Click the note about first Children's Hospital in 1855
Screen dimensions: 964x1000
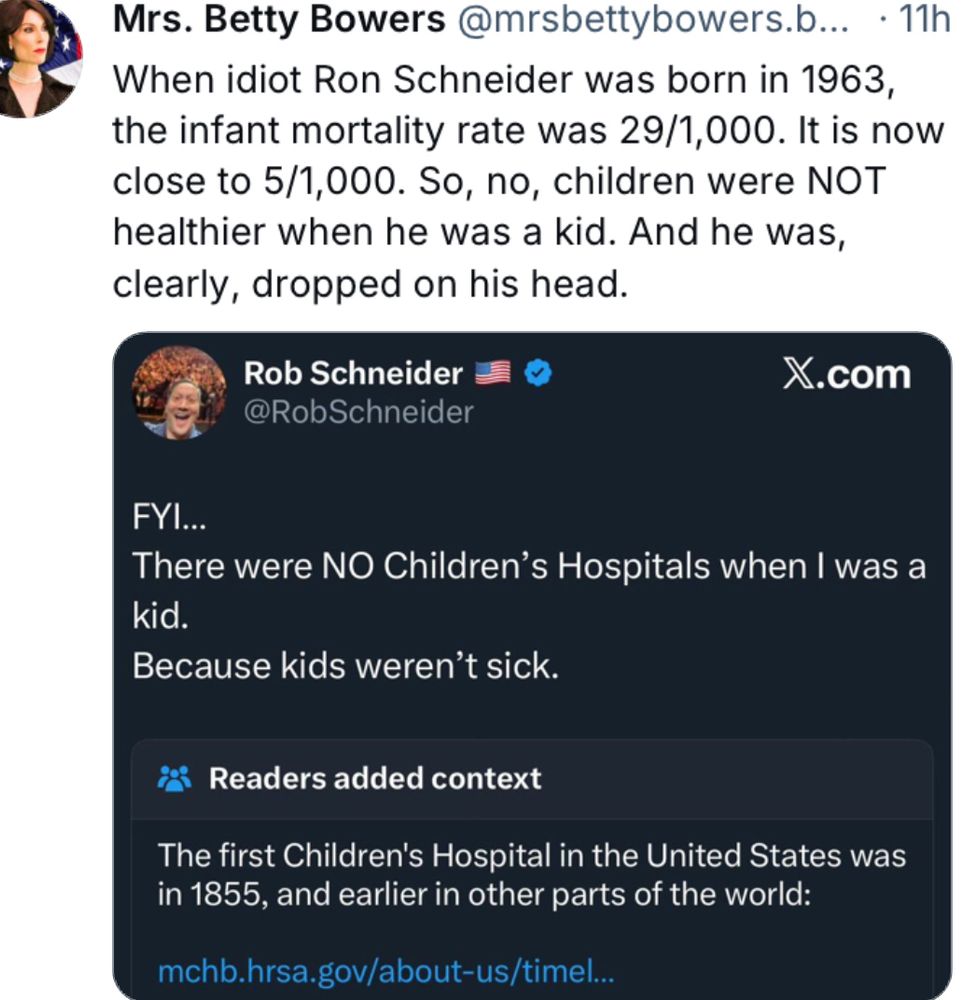coord(531,856)
